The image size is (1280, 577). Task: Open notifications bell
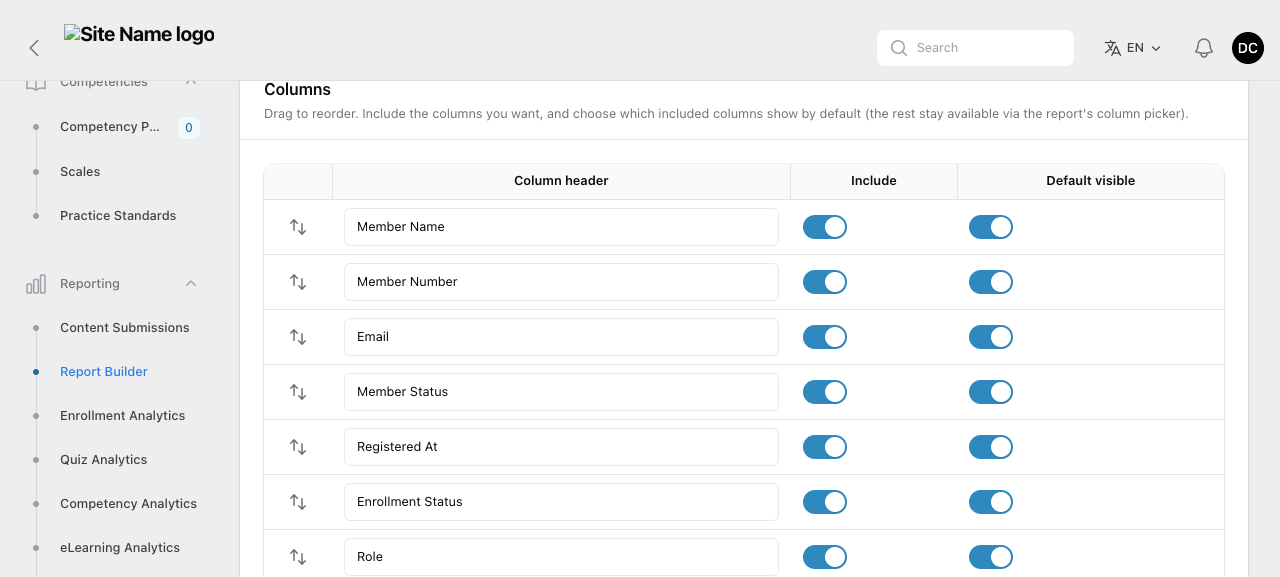(1204, 48)
